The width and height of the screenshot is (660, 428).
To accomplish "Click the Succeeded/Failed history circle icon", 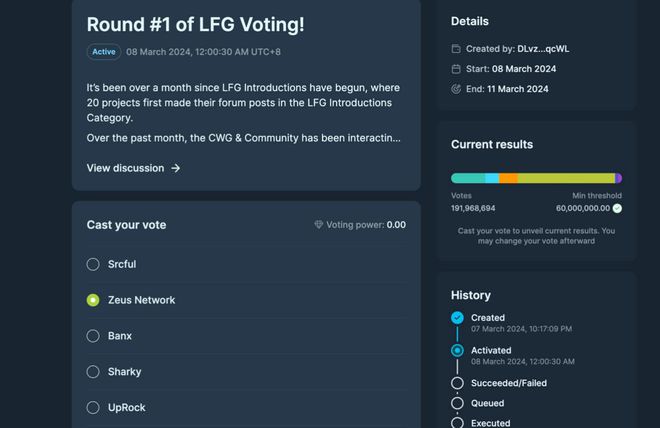I will pyautogui.click(x=457, y=383).
